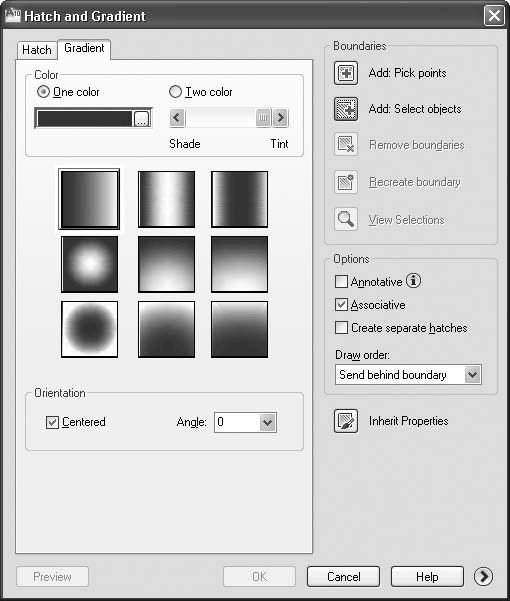Click the Inherit Properties icon
Screen dimensions: 510x601
point(346,421)
